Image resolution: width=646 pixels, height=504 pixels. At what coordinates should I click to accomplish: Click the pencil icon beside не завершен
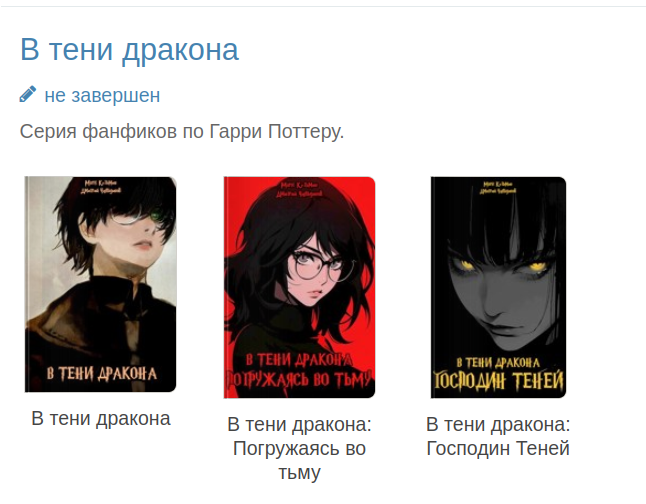click(x=28, y=94)
